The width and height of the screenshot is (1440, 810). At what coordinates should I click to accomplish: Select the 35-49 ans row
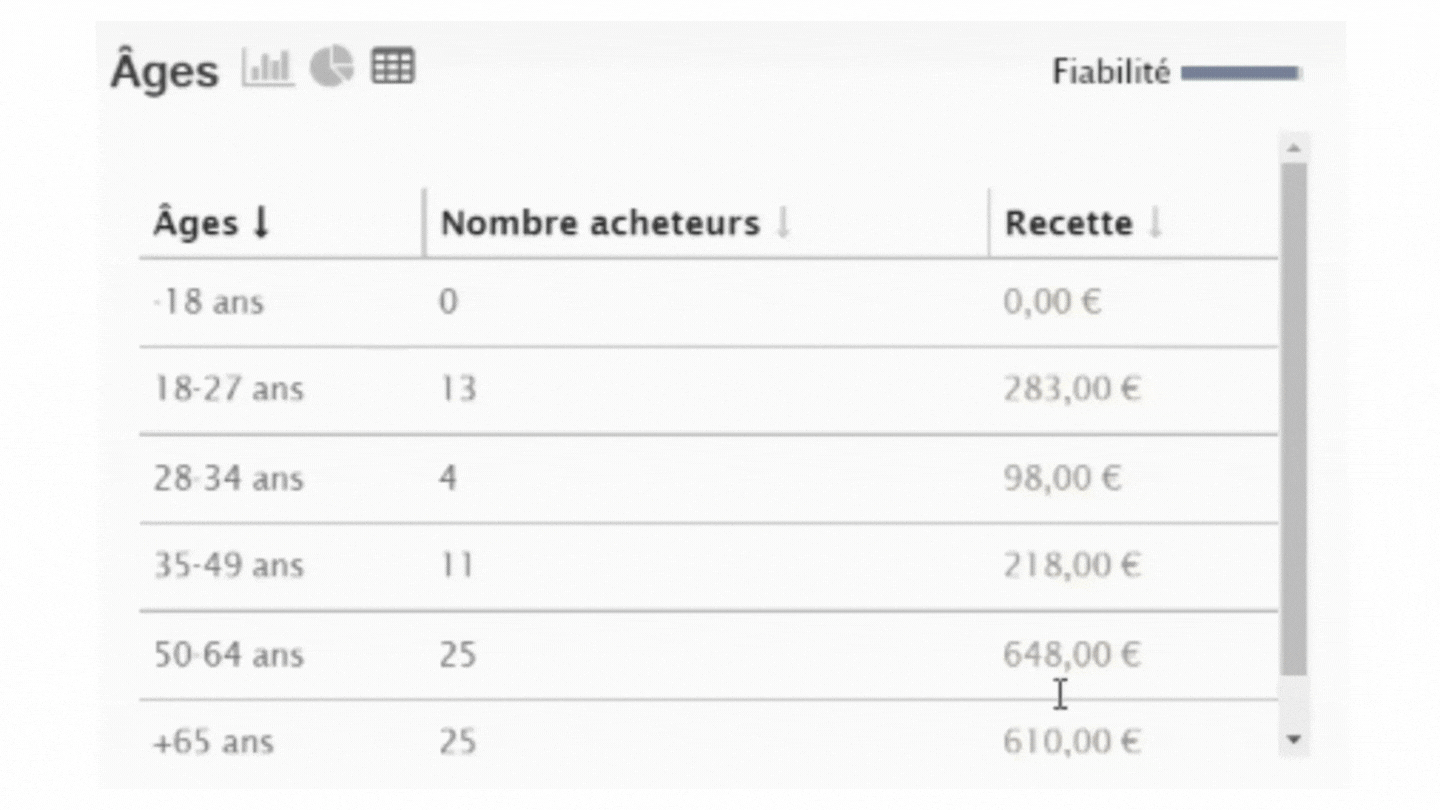click(709, 567)
